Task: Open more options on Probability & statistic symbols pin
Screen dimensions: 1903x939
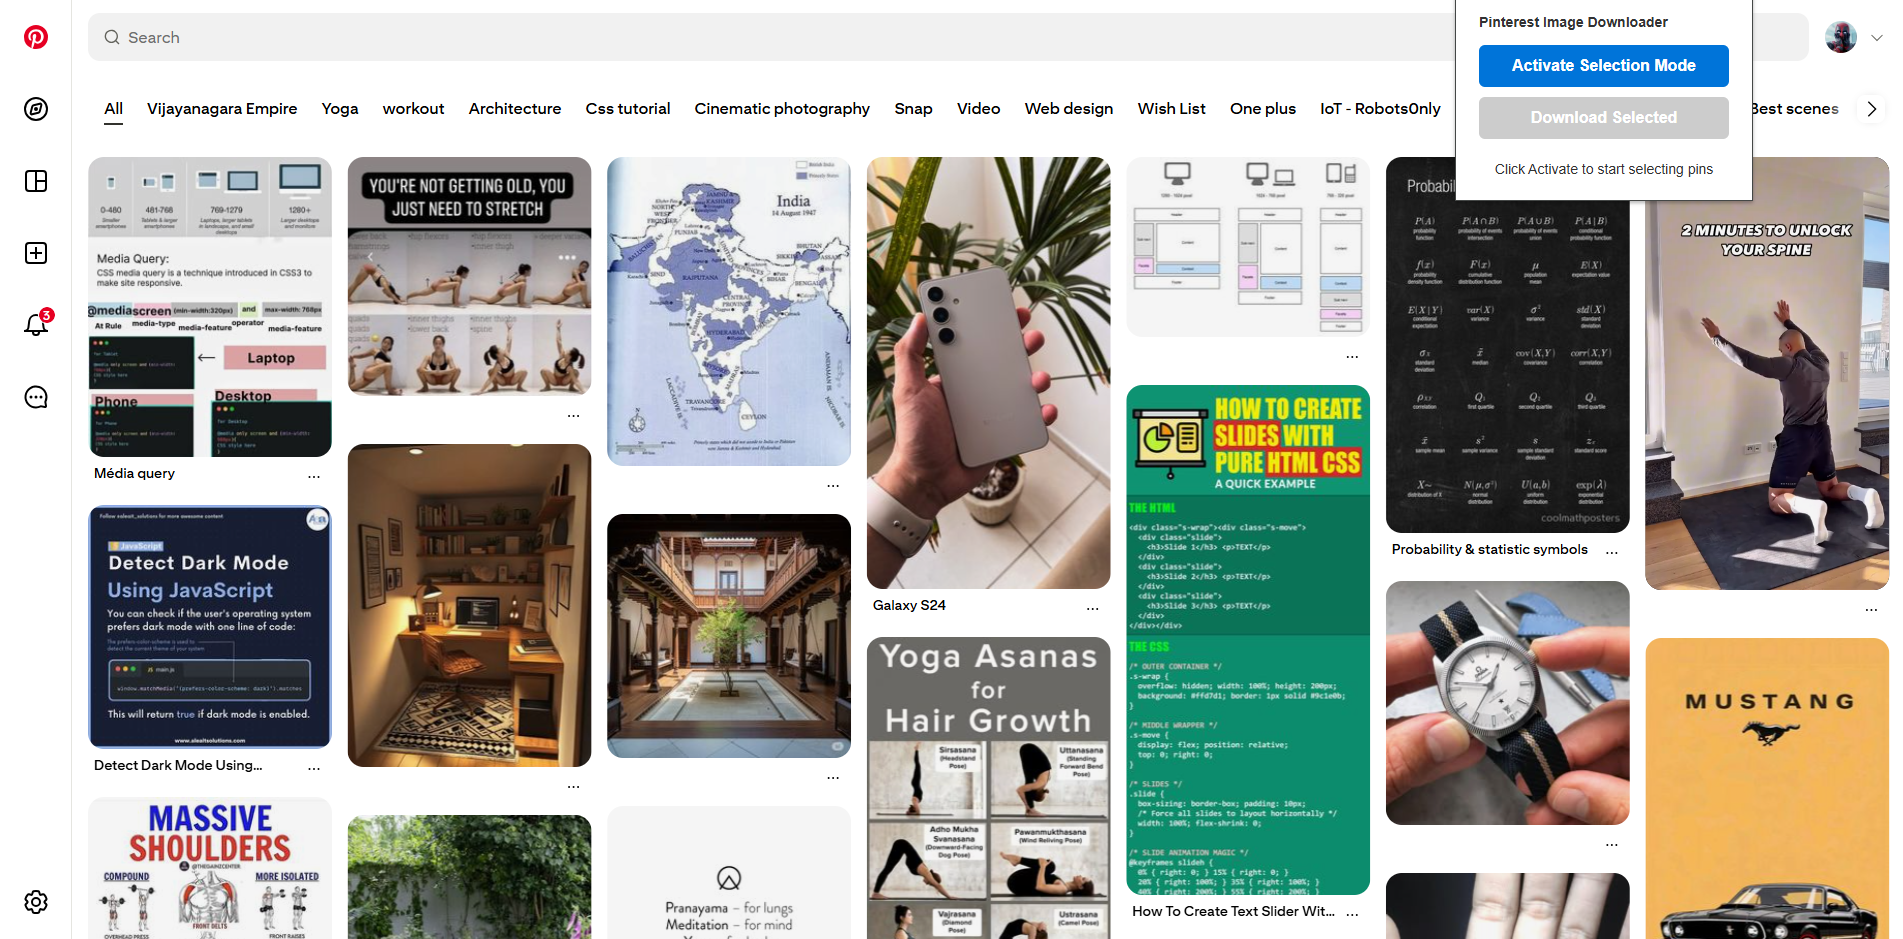Action: pyautogui.click(x=1612, y=550)
